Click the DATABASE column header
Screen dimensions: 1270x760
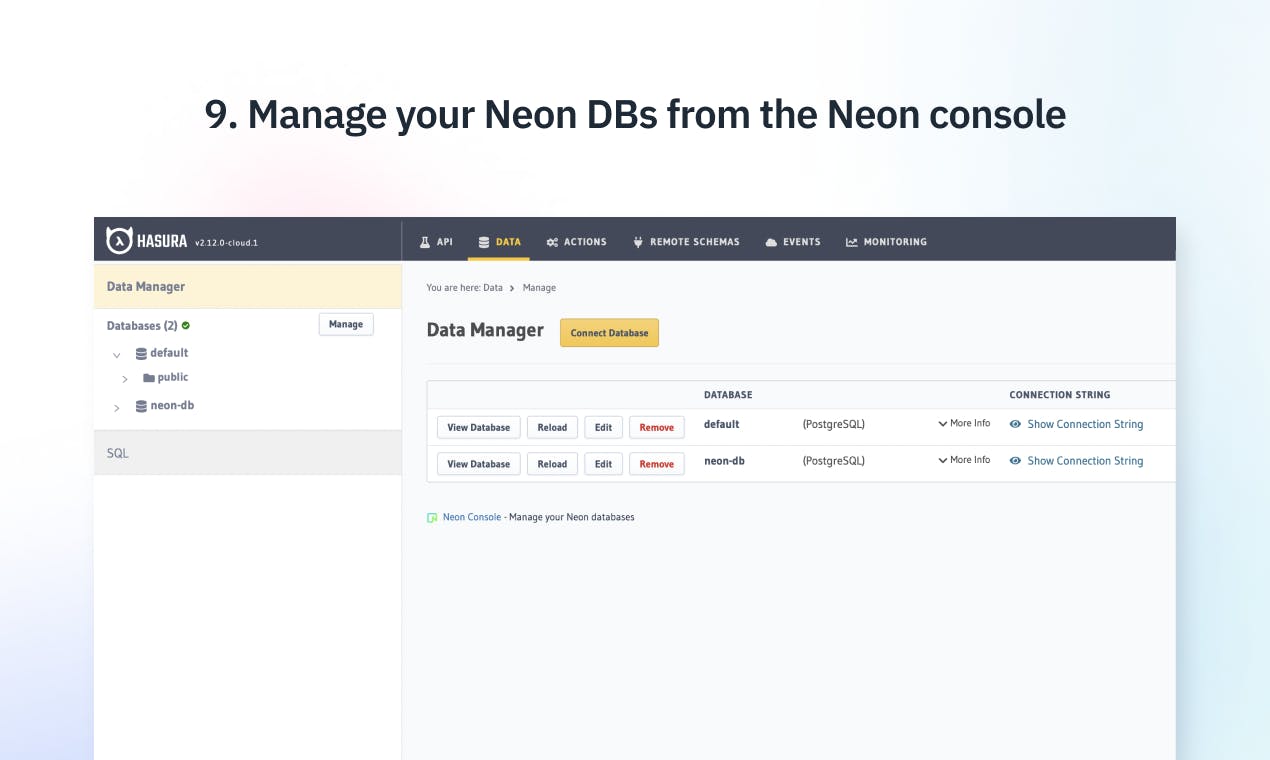[x=728, y=395]
